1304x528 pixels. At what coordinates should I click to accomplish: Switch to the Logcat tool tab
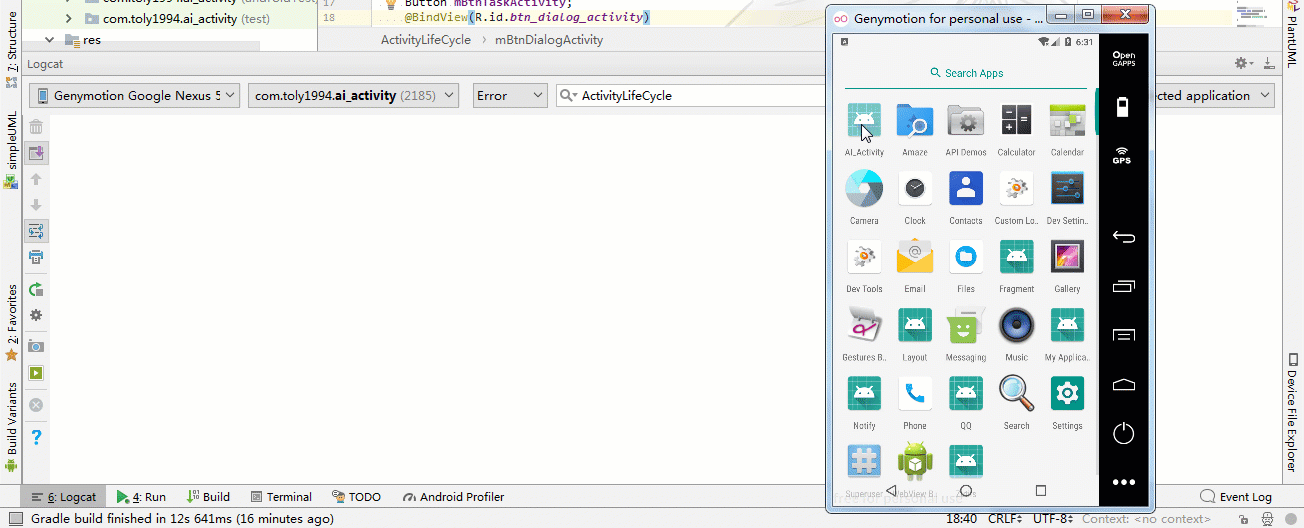pos(64,497)
